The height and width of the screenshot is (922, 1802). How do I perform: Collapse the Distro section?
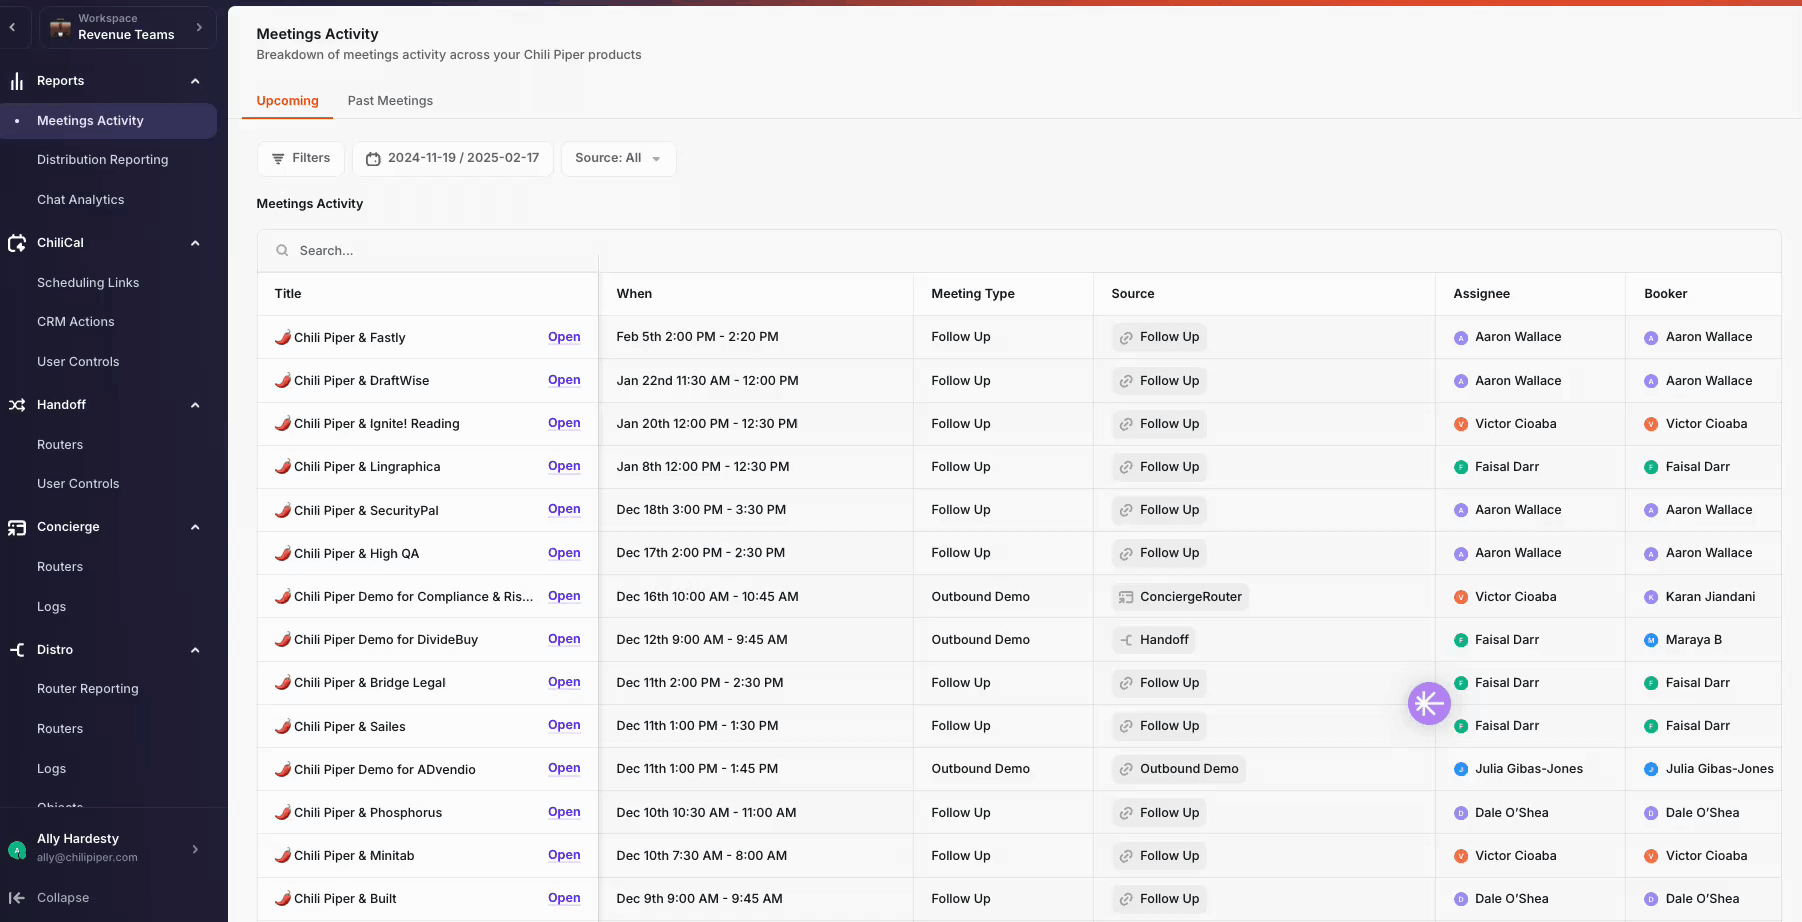tap(195, 650)
